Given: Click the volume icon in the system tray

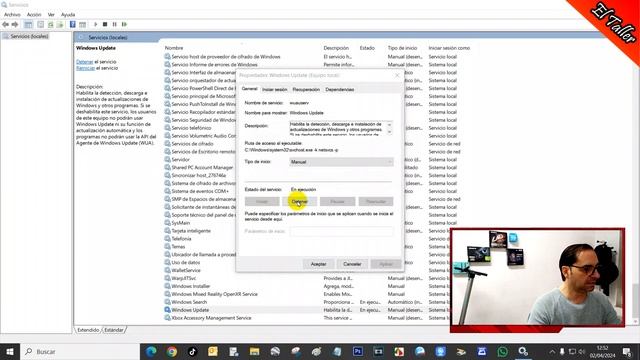Looking at the screenshot, I should 582,351.
